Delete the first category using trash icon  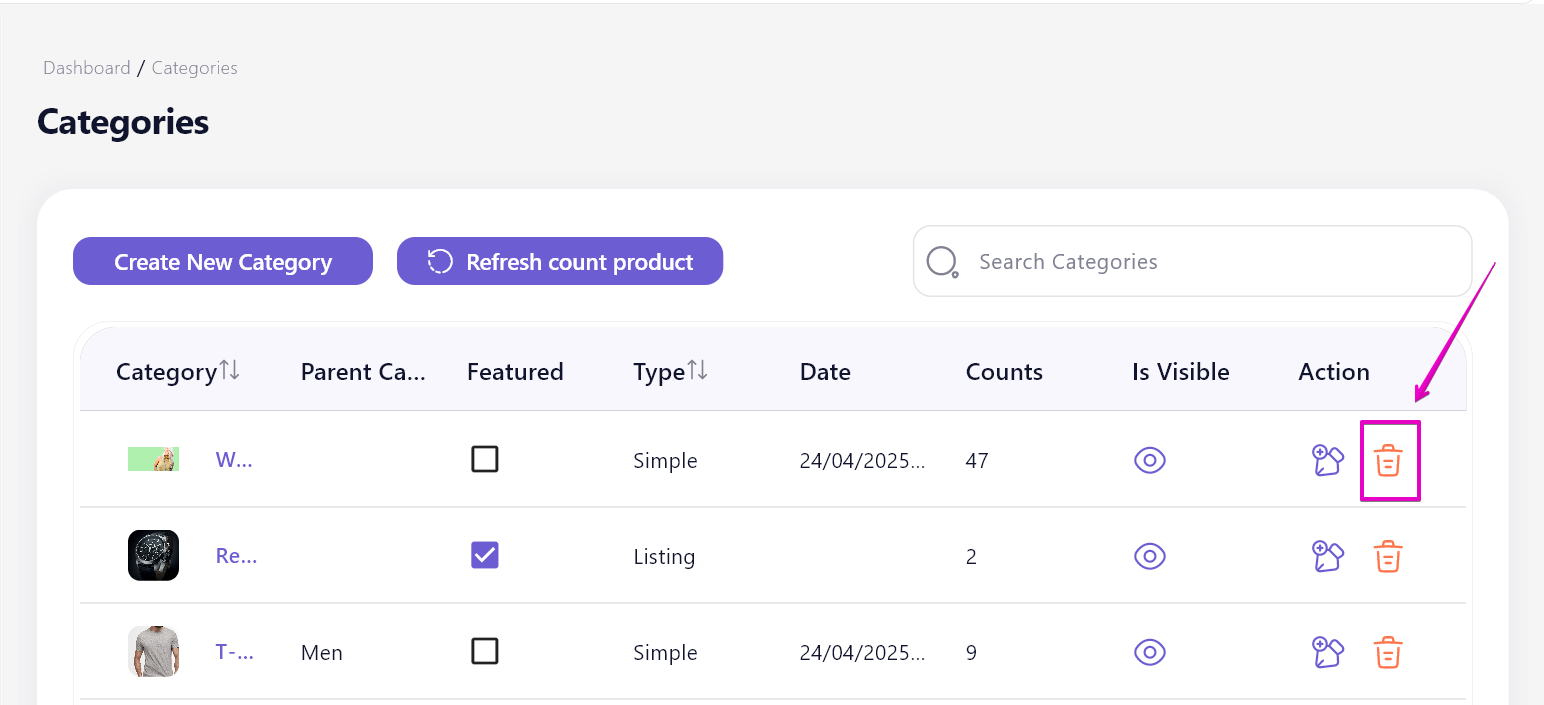coord(1387,461)
